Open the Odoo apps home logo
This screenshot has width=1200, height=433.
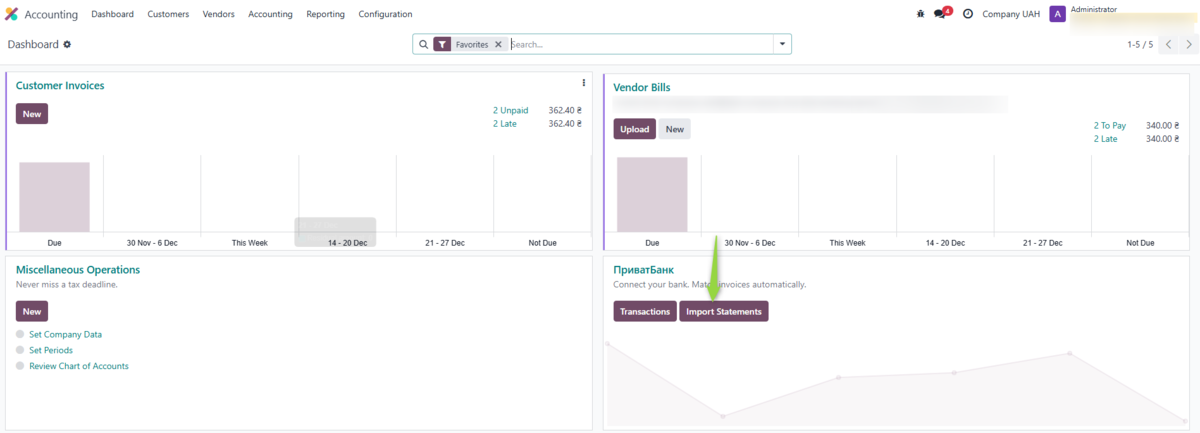point(12,14)
